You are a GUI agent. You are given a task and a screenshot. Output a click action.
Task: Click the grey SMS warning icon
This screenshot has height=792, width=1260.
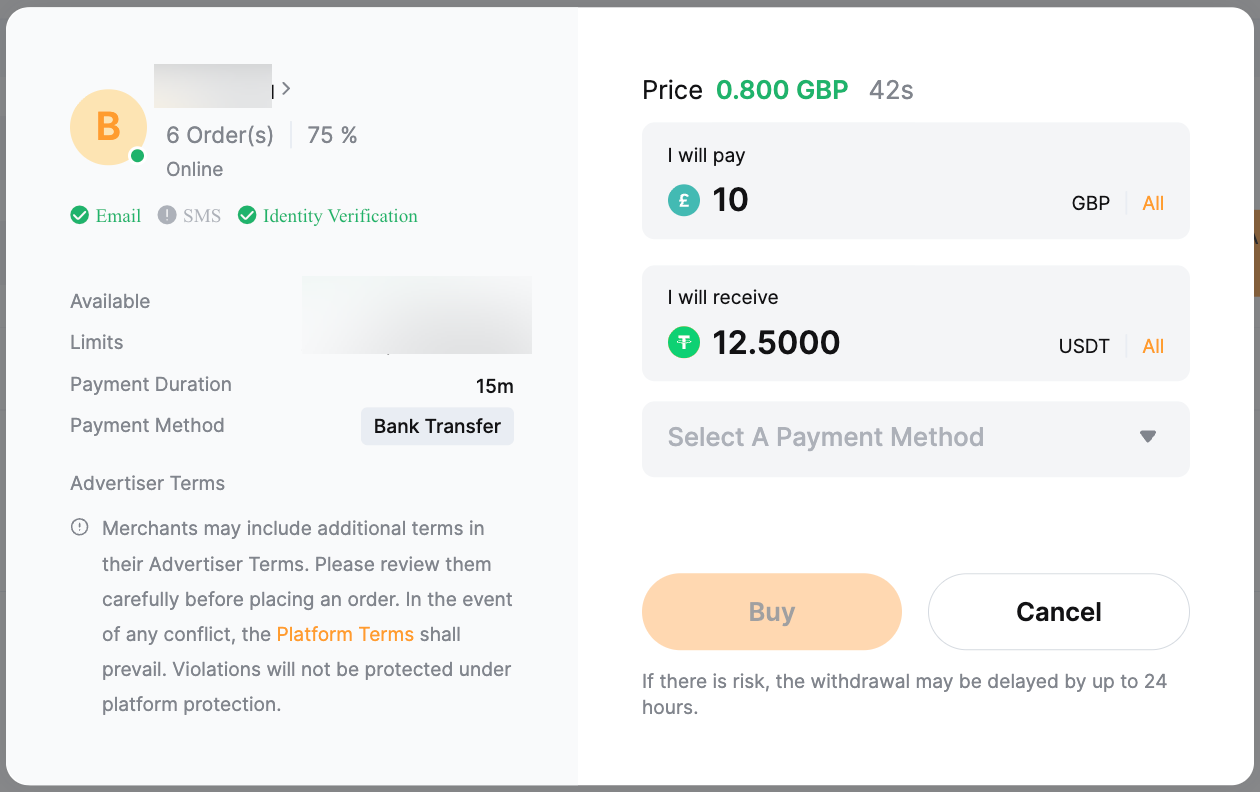[x=167, y=216]
